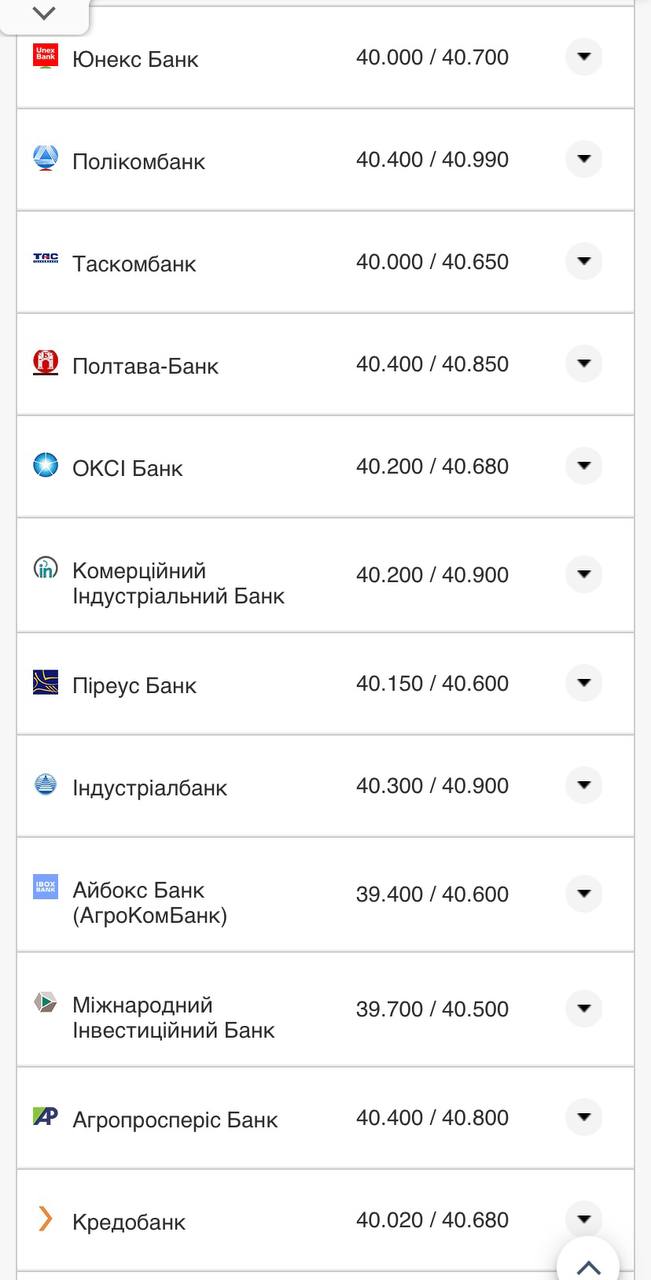
Task: Select the ОКСІ Банк globe icon
Action: click(x=45, y=465)
